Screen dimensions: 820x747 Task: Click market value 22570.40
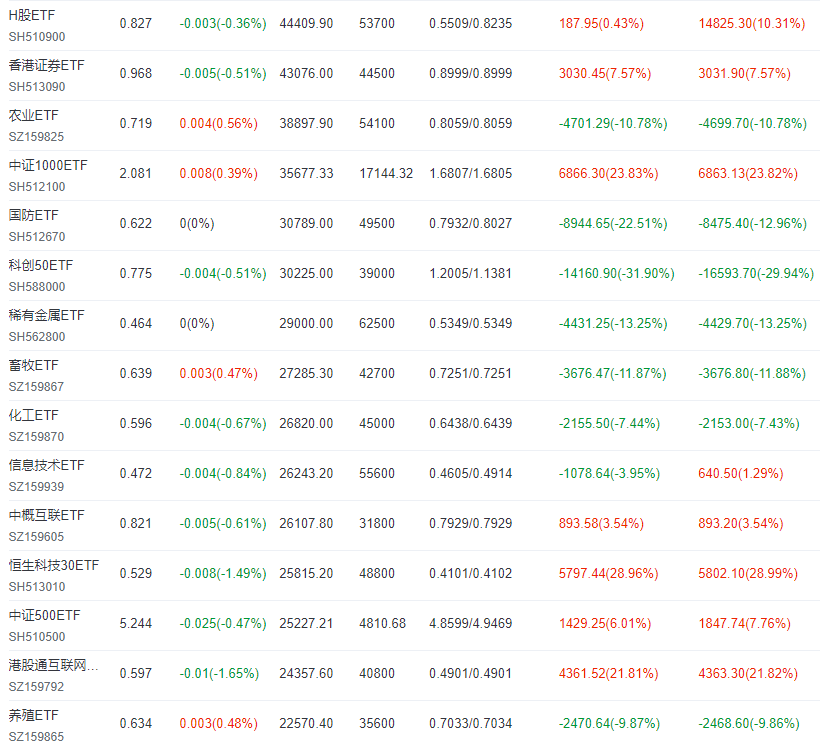(306, 723)
